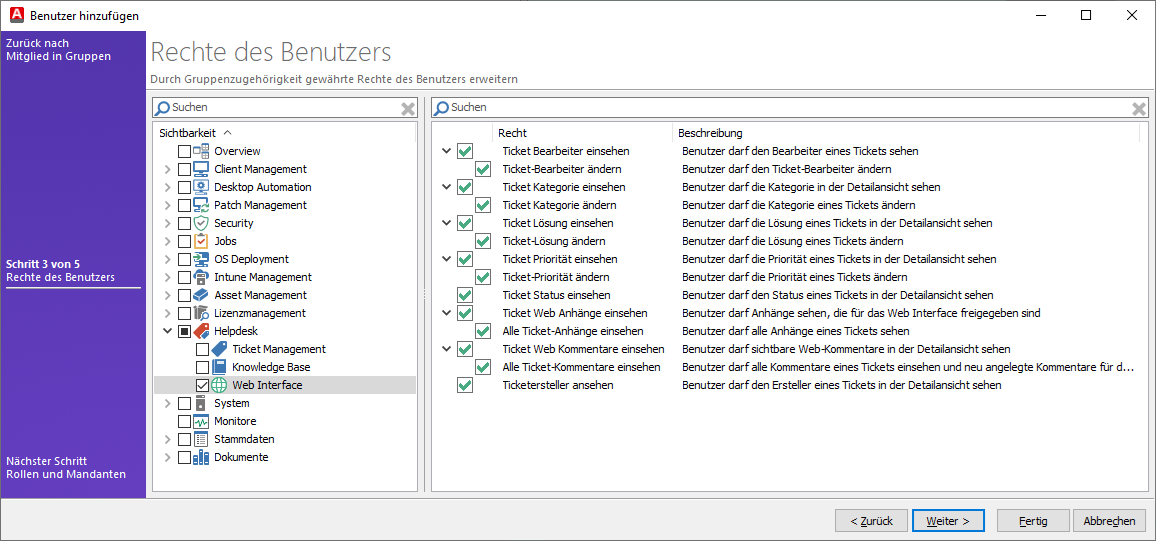Click the Monitore pulse icon
This screenshot has height=541, width=1156.
(x=201, y=421)
